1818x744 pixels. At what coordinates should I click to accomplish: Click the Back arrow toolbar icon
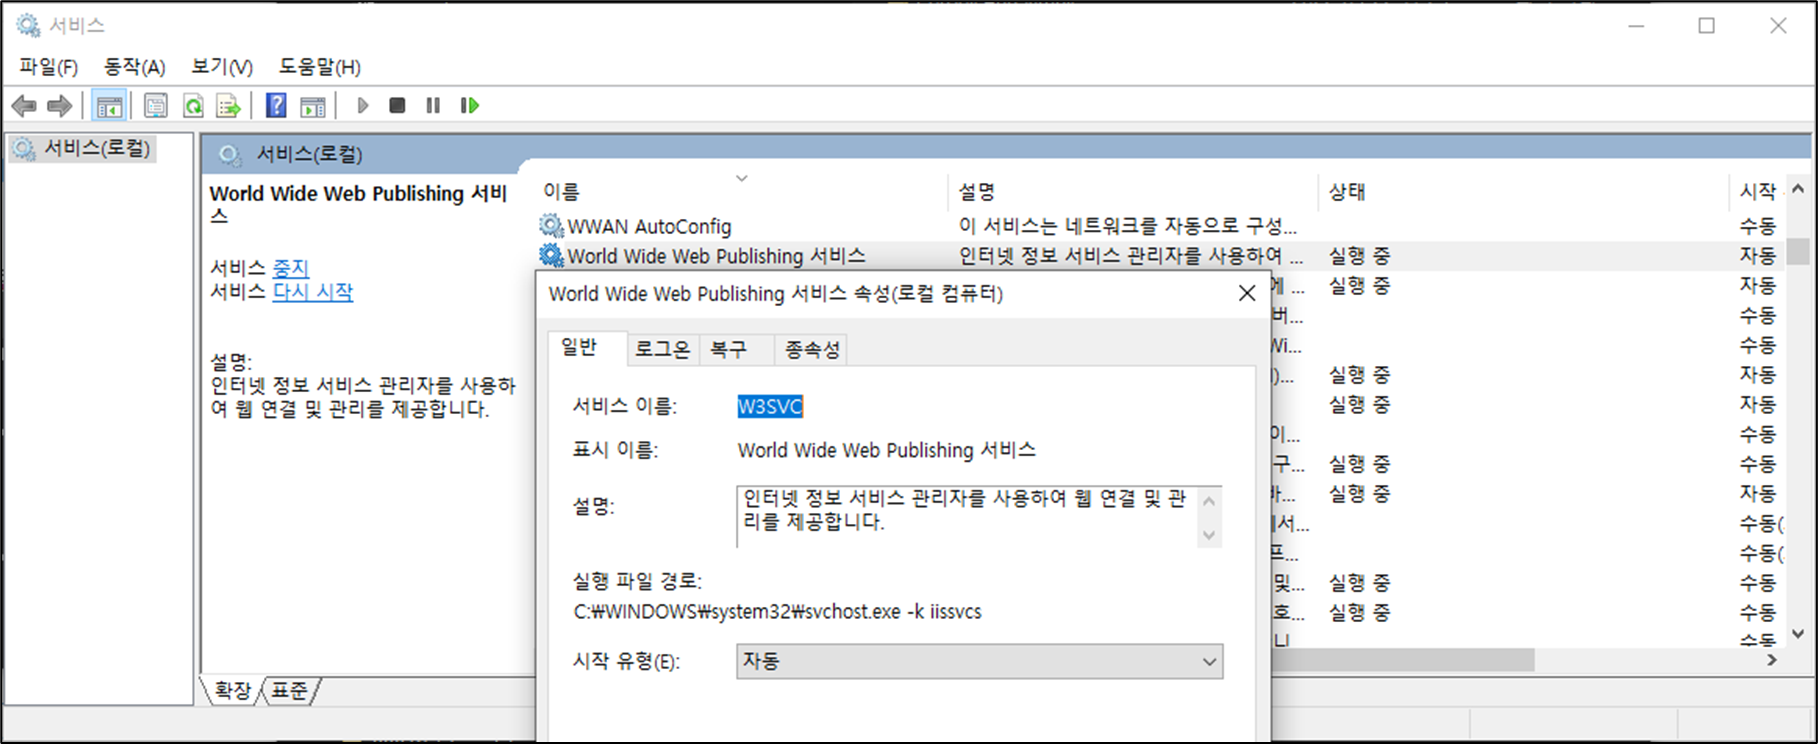(x=24, y=105)
